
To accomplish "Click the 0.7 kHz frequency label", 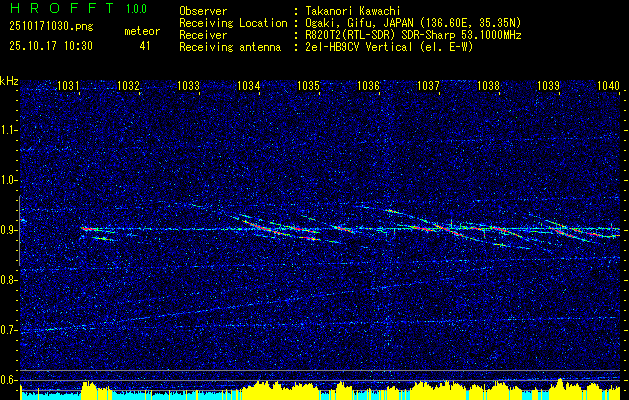I will click(x=7, y=330).
